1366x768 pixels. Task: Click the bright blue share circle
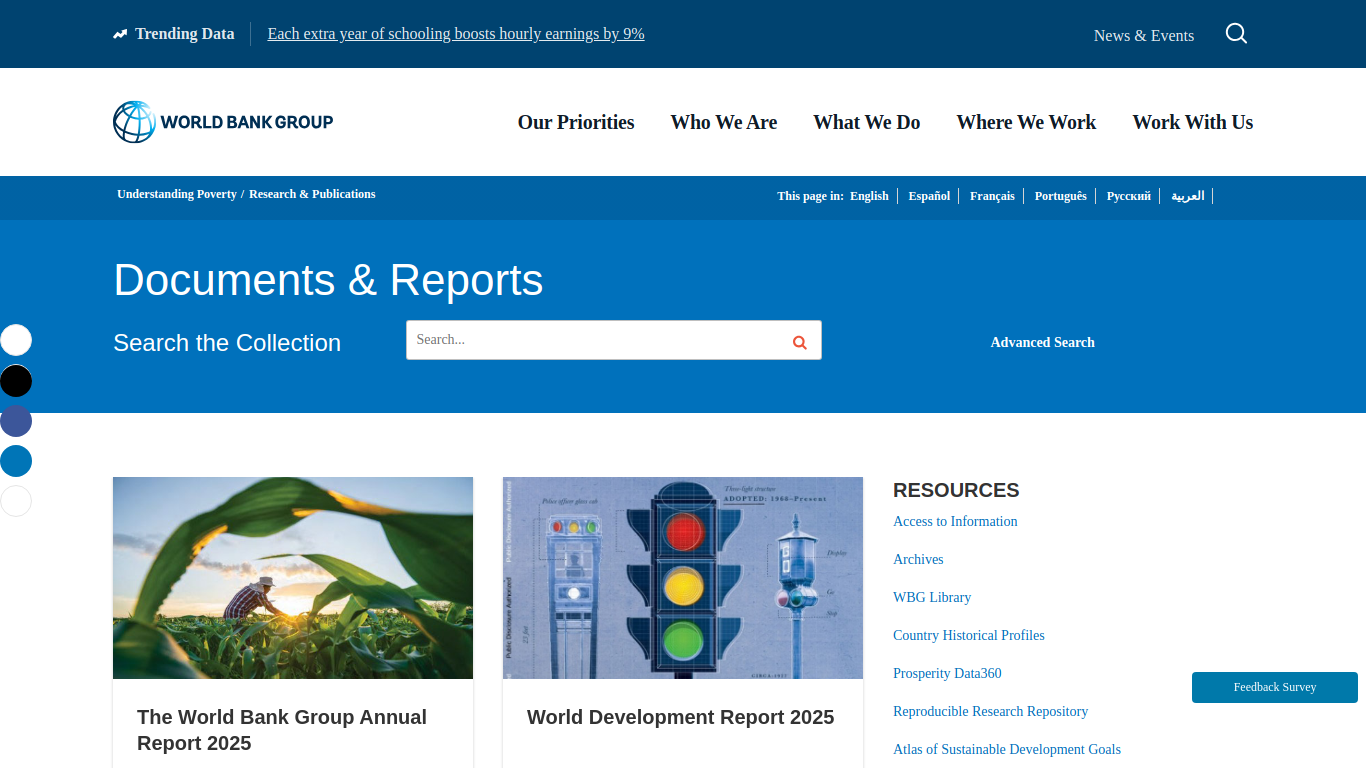coord(16,461)
